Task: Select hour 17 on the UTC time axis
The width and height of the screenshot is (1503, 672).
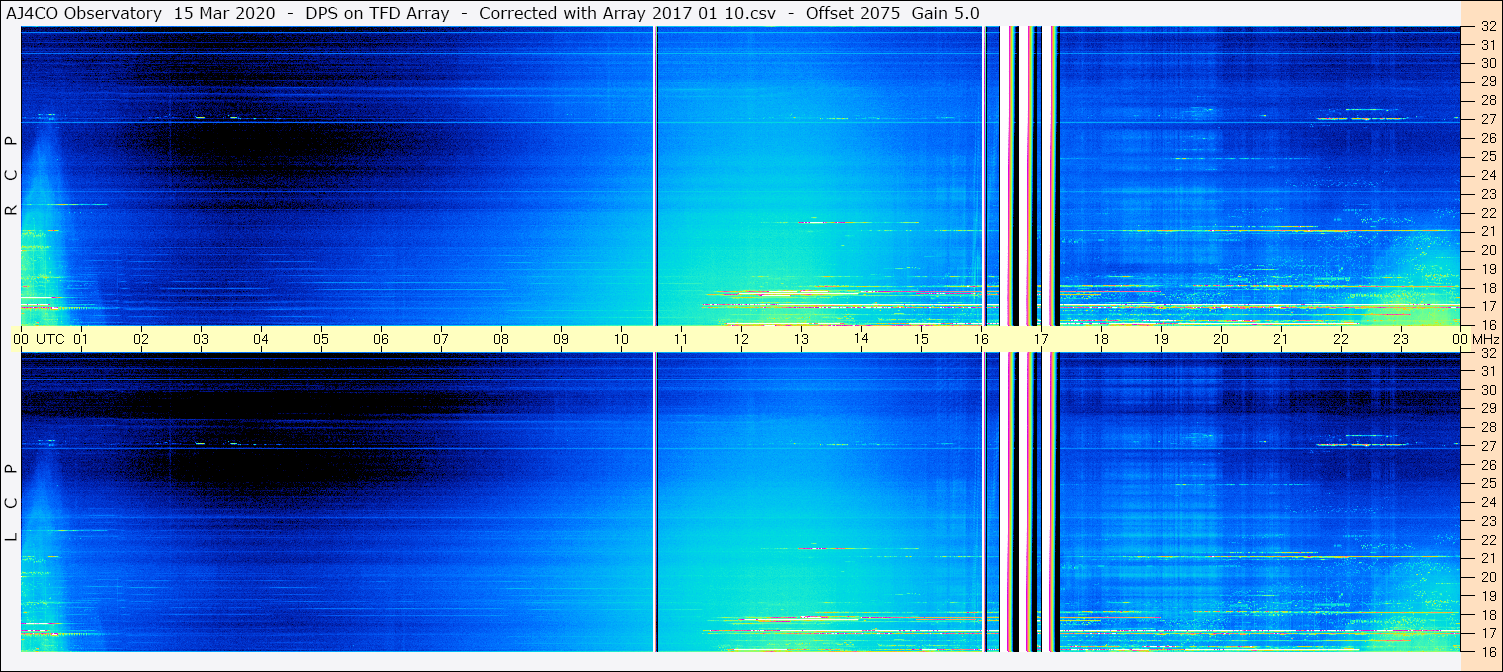Action: (1041, 339)
